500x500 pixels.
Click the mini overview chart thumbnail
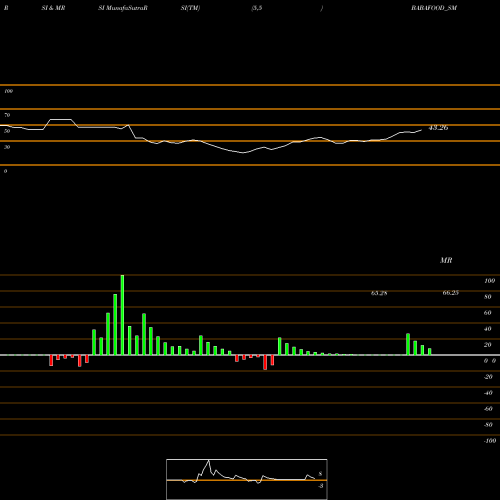pos(247,479)
